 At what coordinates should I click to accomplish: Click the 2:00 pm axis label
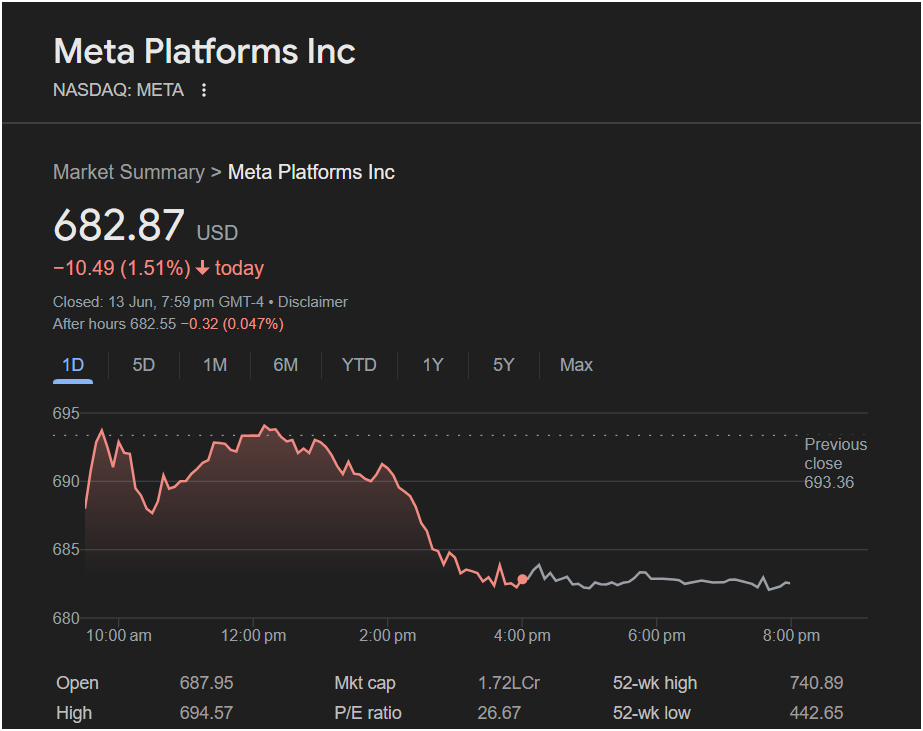click(387, 636)
